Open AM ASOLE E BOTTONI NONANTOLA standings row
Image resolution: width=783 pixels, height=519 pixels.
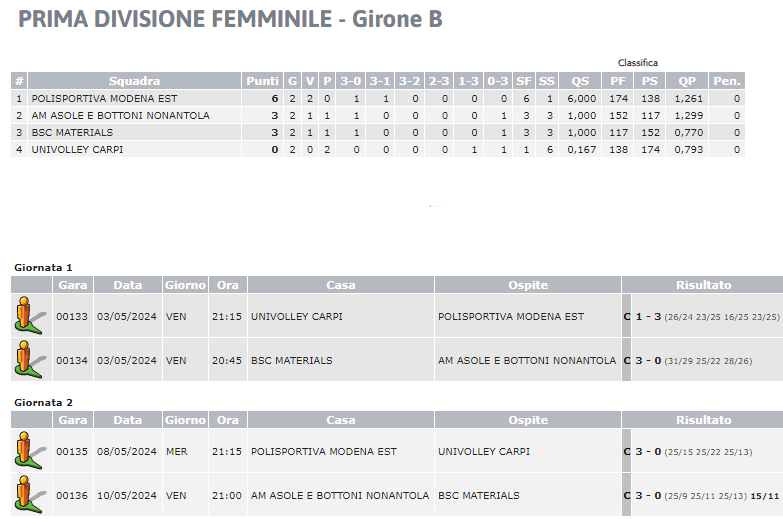(x=378, y=115)
